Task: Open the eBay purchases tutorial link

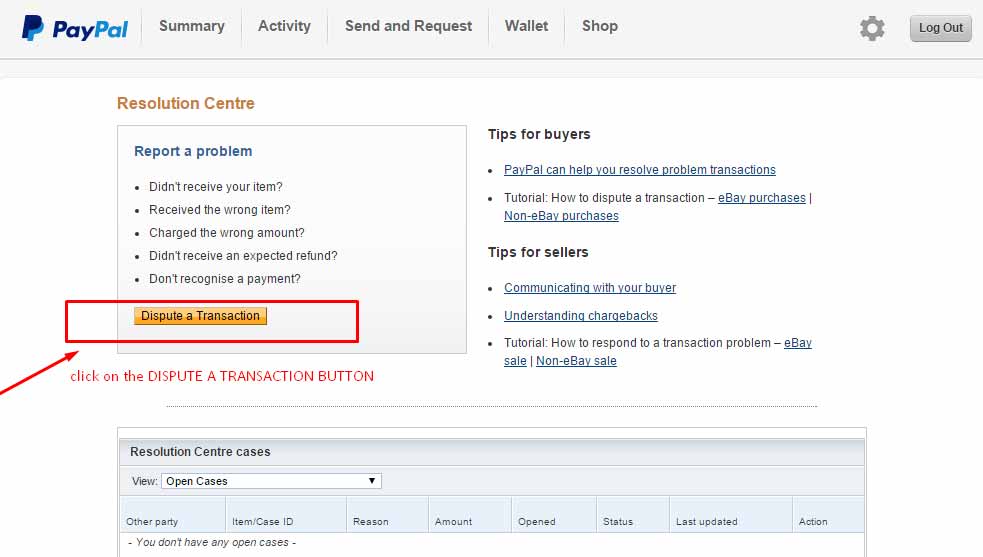Action: click(x=762, y=198)
